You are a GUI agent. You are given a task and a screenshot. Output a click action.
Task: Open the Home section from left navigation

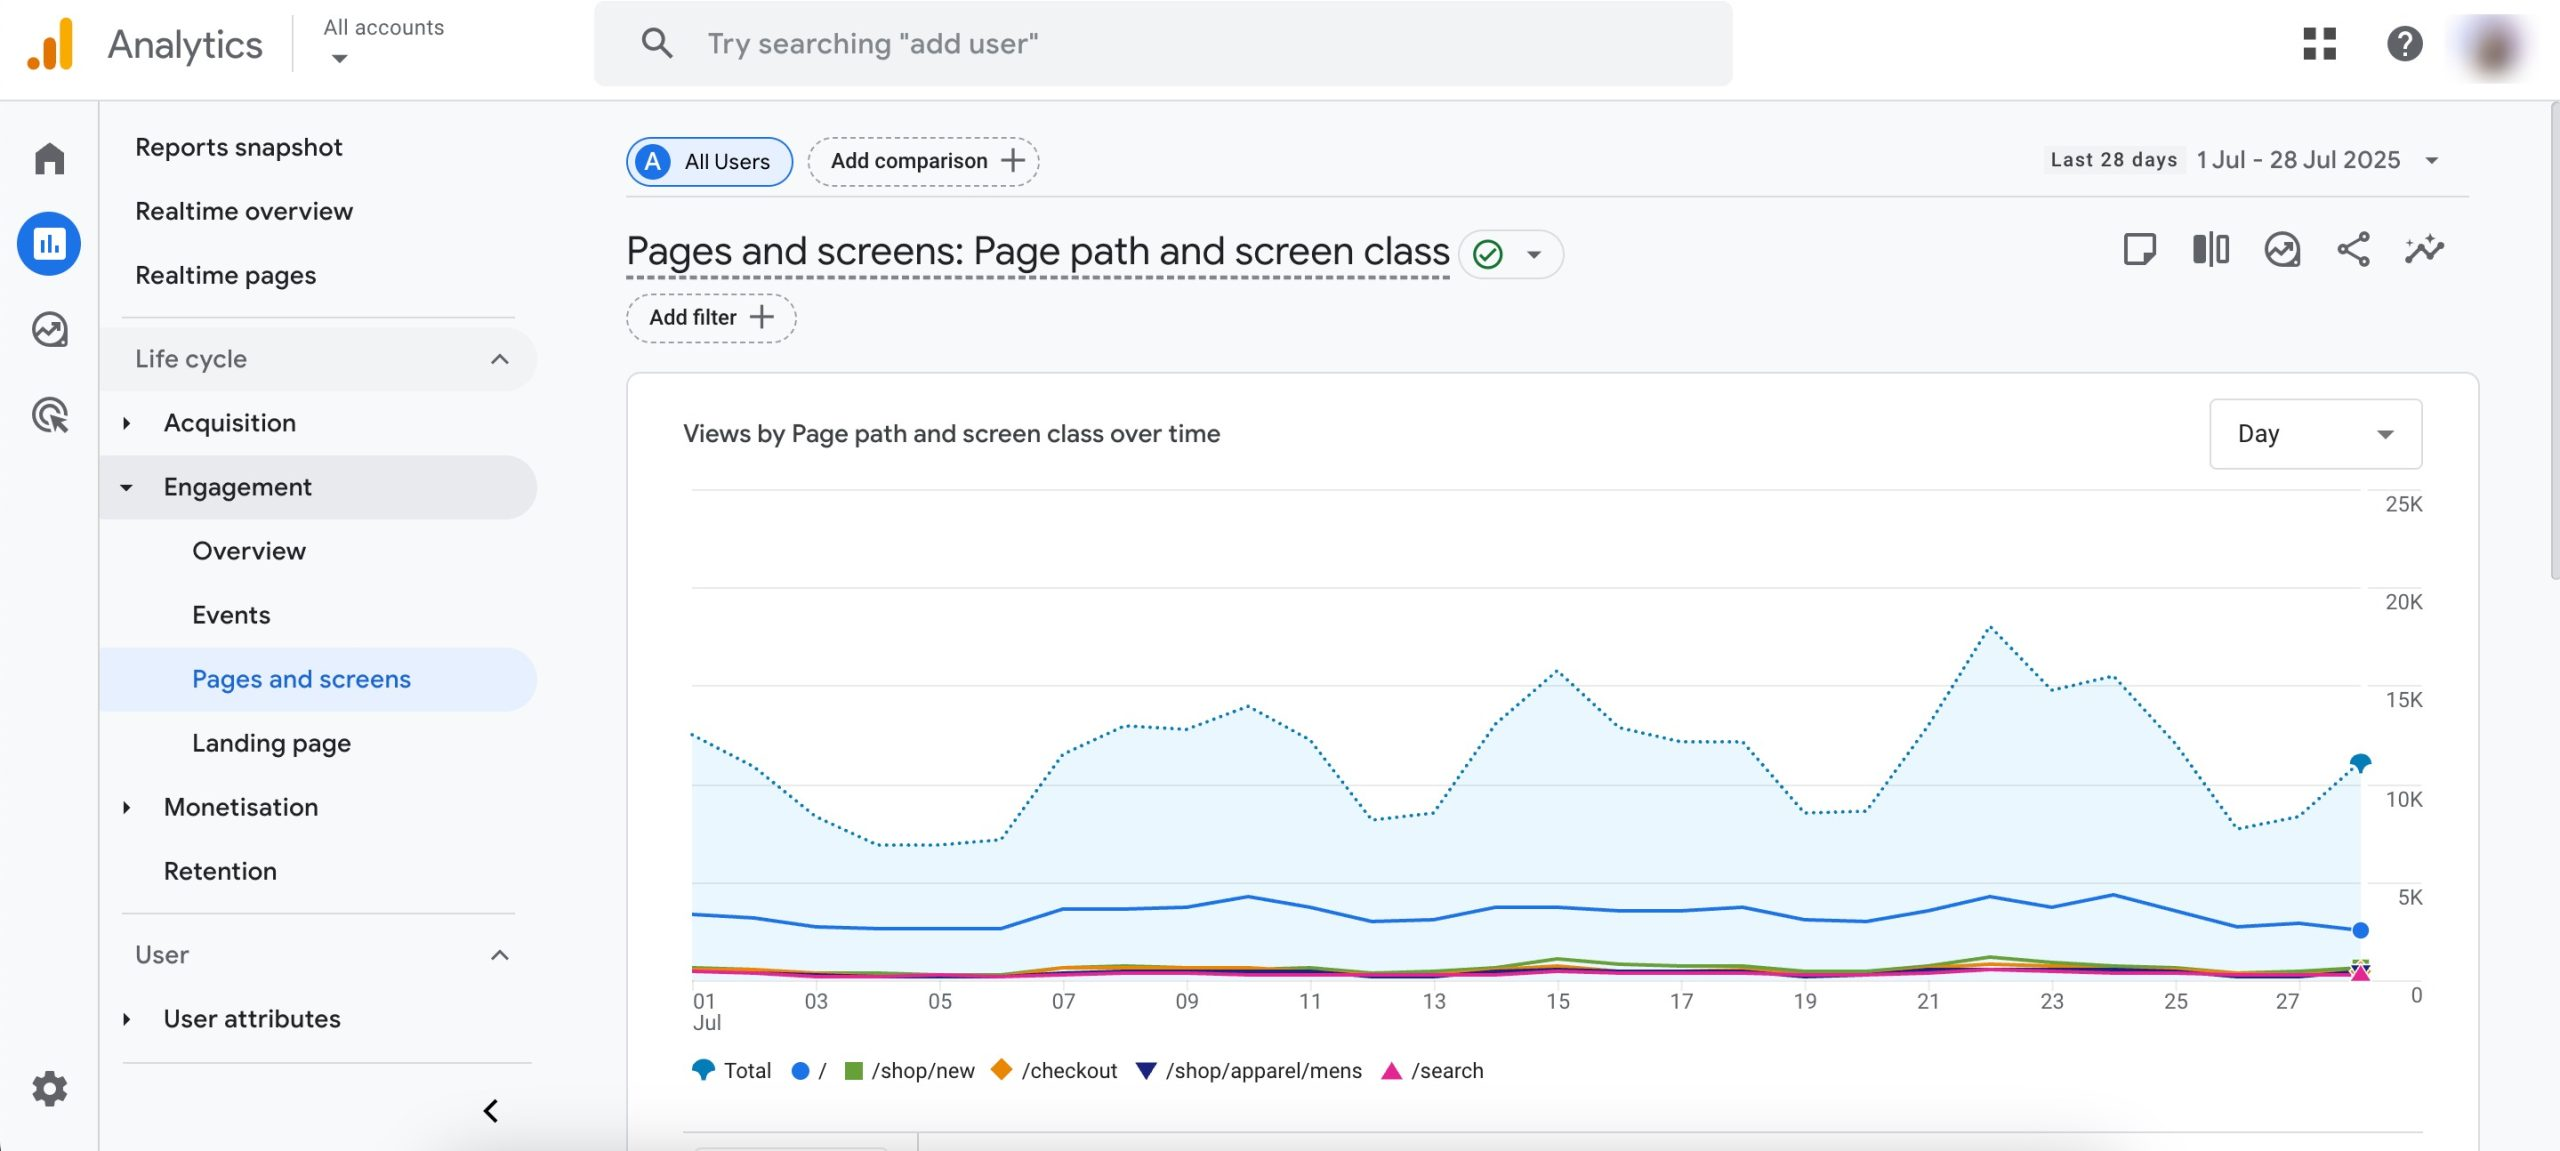click(49, 158)
